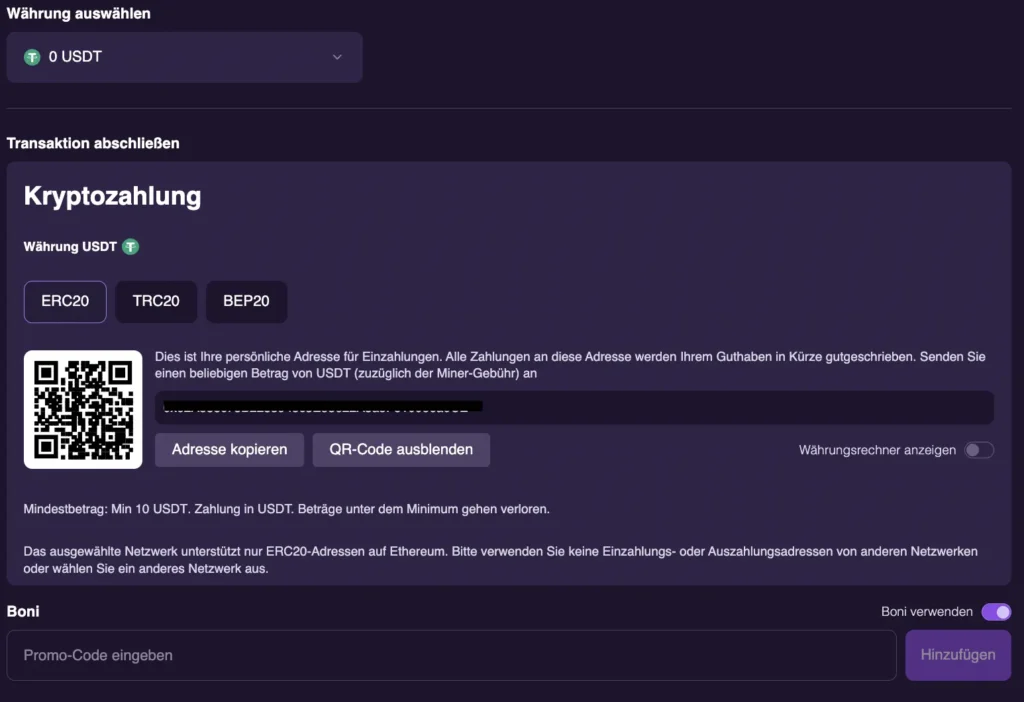Viewport: 1024px width, 702px height.
Task: Click the Mindestbetrag minimum 10 USDT notice
Action: (x=286, y=509)
